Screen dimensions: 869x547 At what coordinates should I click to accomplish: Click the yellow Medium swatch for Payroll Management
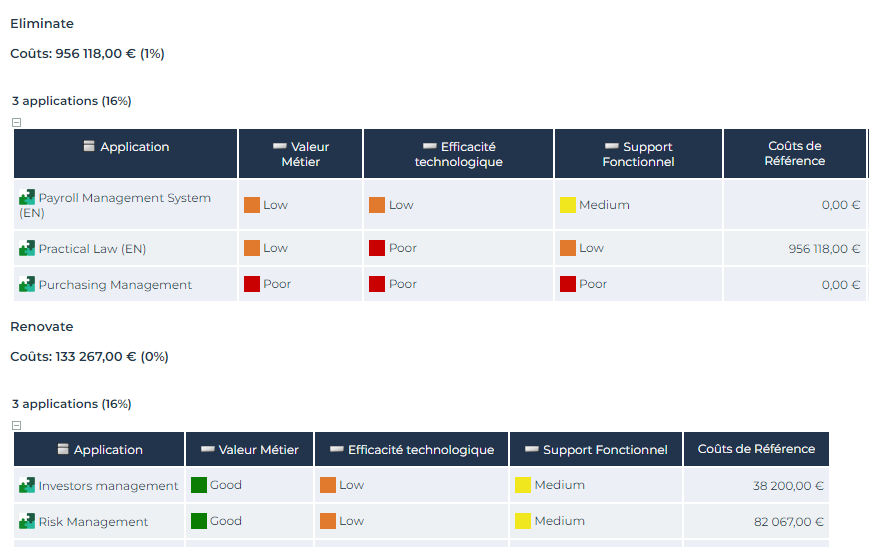[568, 205]
